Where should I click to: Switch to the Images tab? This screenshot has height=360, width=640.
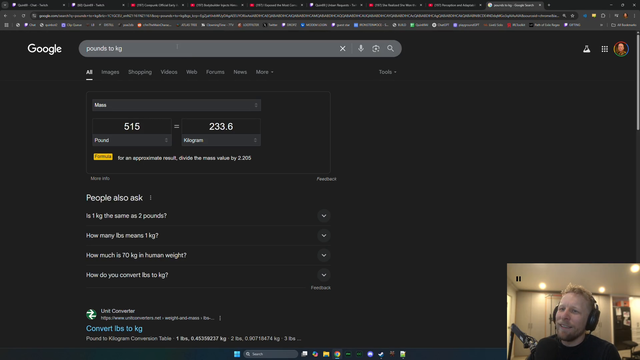(x=110, y=72)
